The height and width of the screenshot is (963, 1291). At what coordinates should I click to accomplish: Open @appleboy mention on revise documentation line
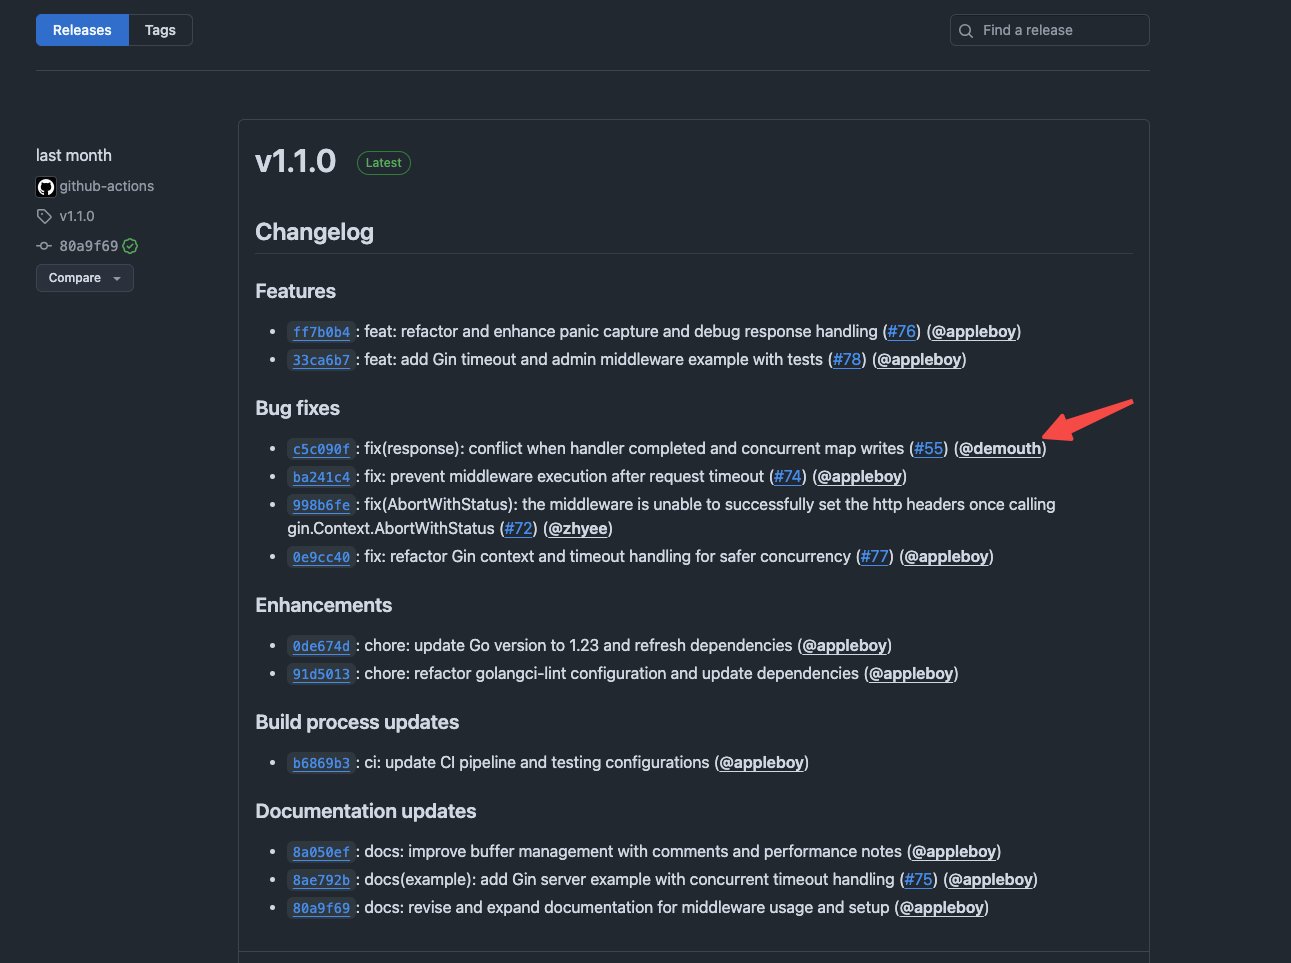tap(942, 907)
